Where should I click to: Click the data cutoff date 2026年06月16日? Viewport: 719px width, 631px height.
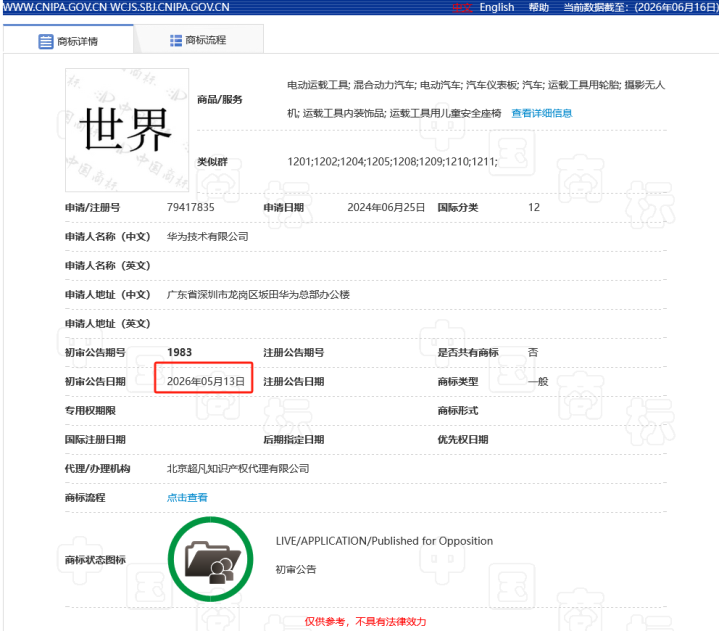point(676,7)
